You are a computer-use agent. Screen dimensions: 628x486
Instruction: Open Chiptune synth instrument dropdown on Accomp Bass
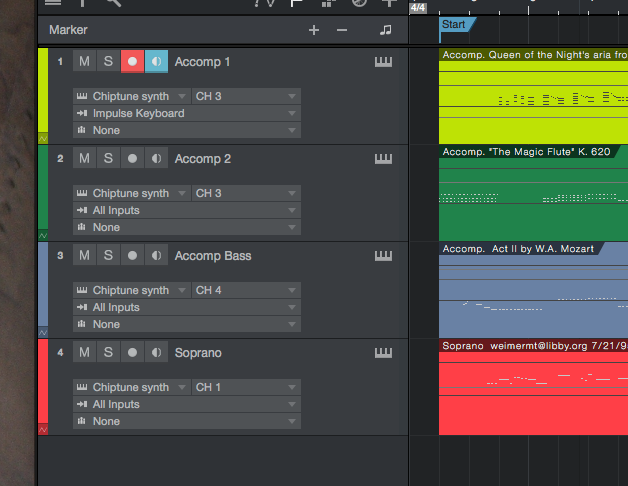(x=132, y=290)
